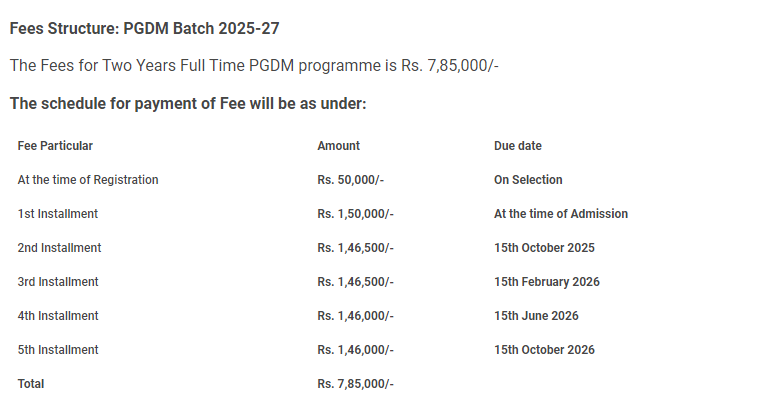
Task: Click the 15th October 2025 due date
Action: click(545, 248)
